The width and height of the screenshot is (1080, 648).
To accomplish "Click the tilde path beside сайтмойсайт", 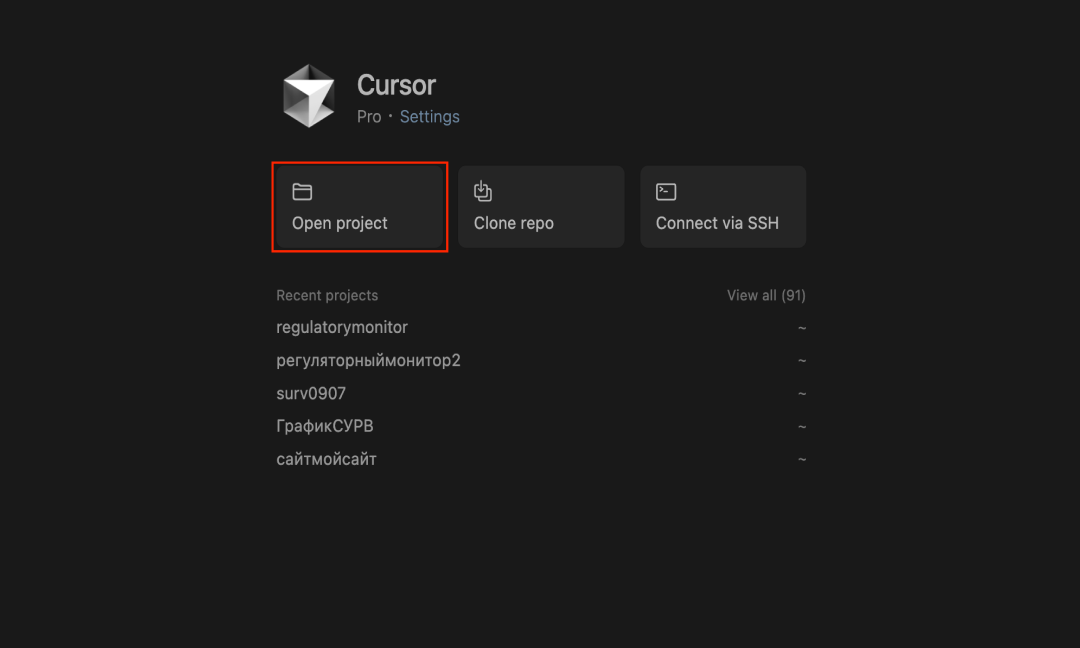I will click(x=802, y=460).
